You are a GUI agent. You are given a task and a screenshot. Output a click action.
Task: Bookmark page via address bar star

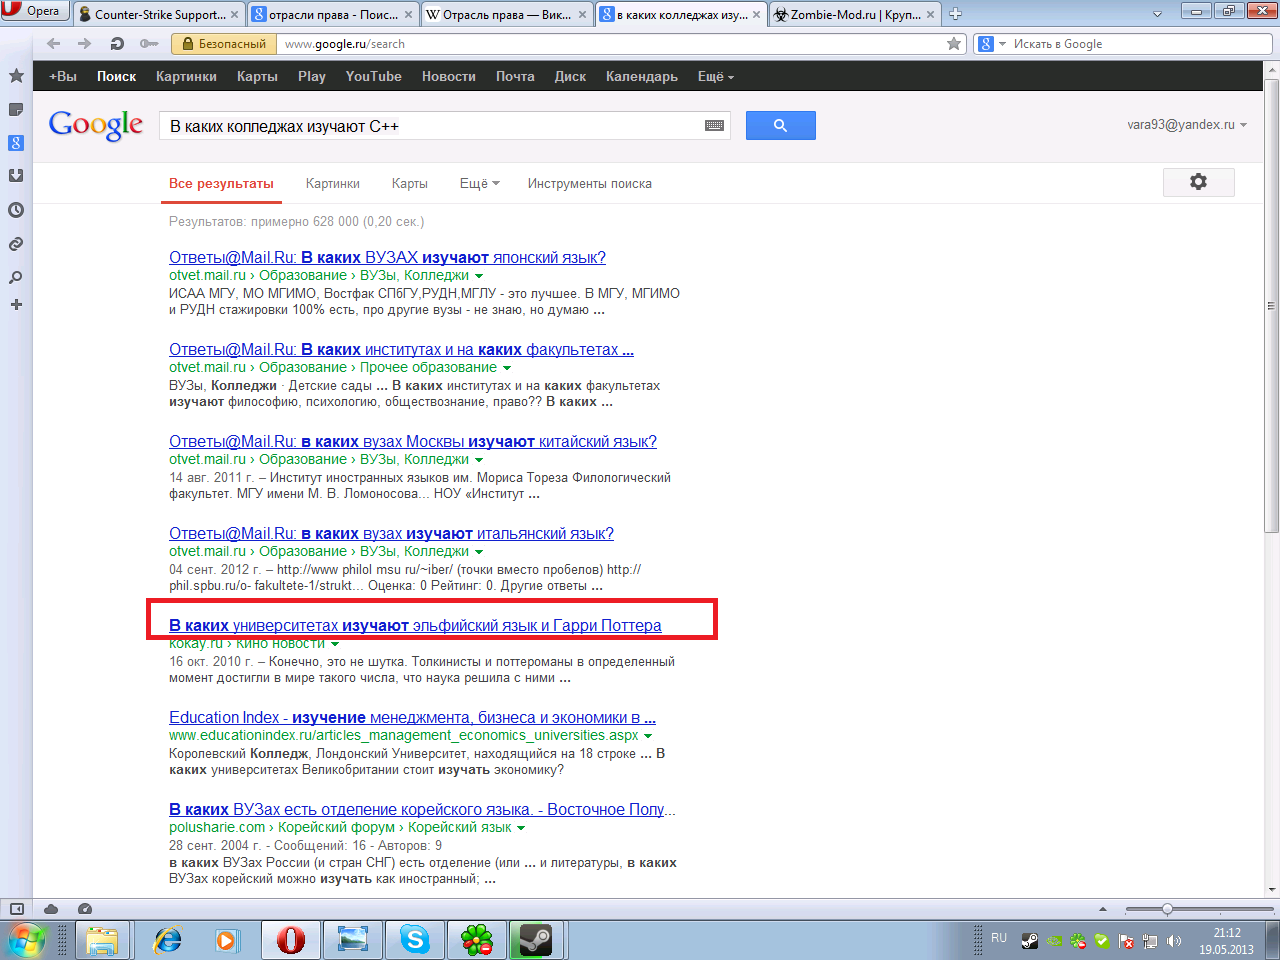(954, 44)
